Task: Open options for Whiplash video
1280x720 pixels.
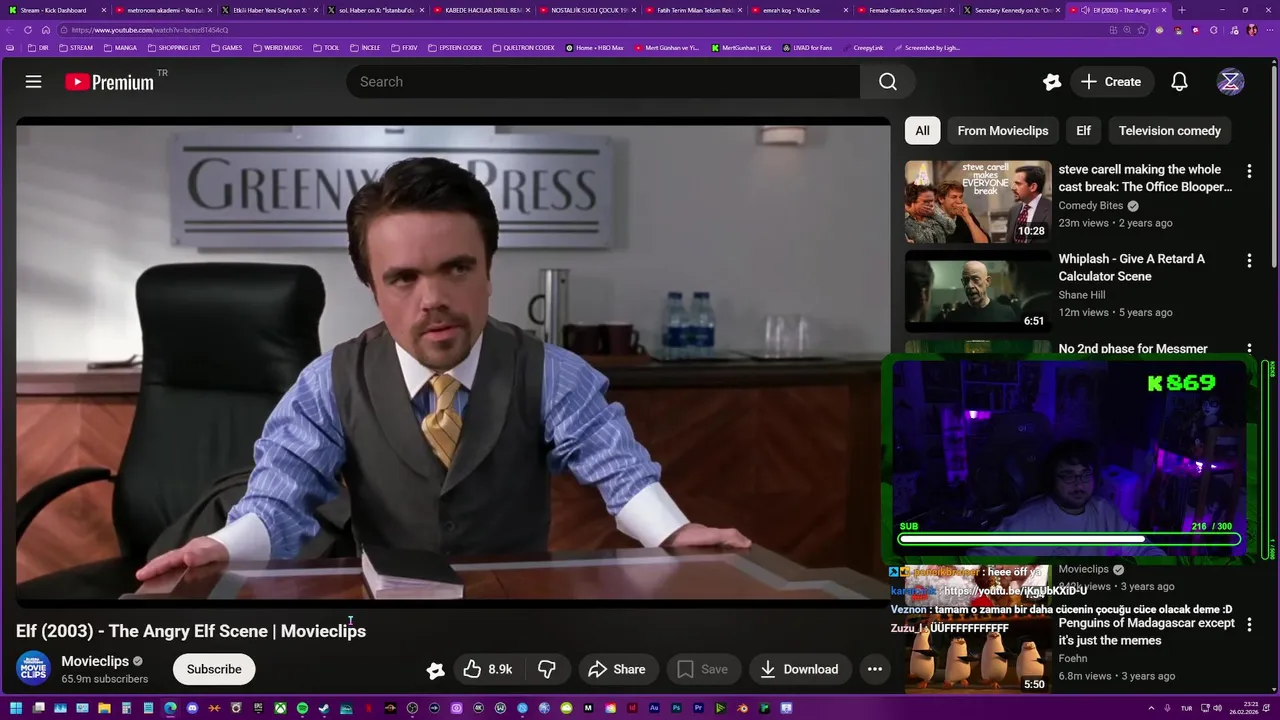Action: (1249, 261)
